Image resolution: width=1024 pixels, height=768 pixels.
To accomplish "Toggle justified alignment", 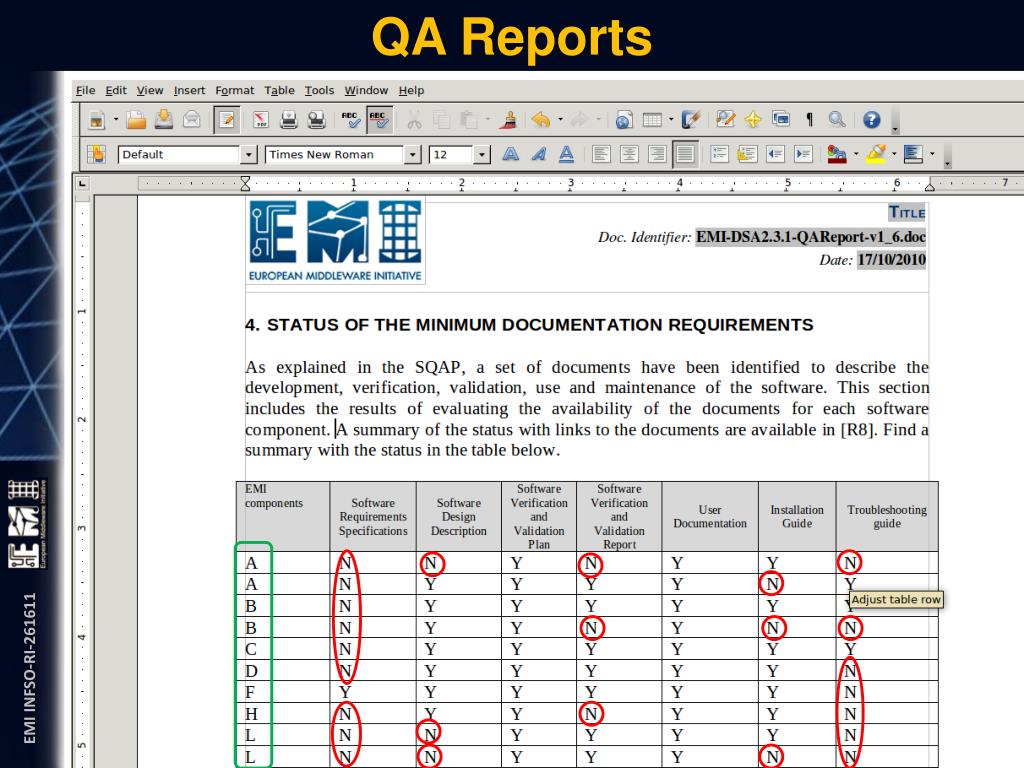I will pyautogui.click(x=685, y=155).
